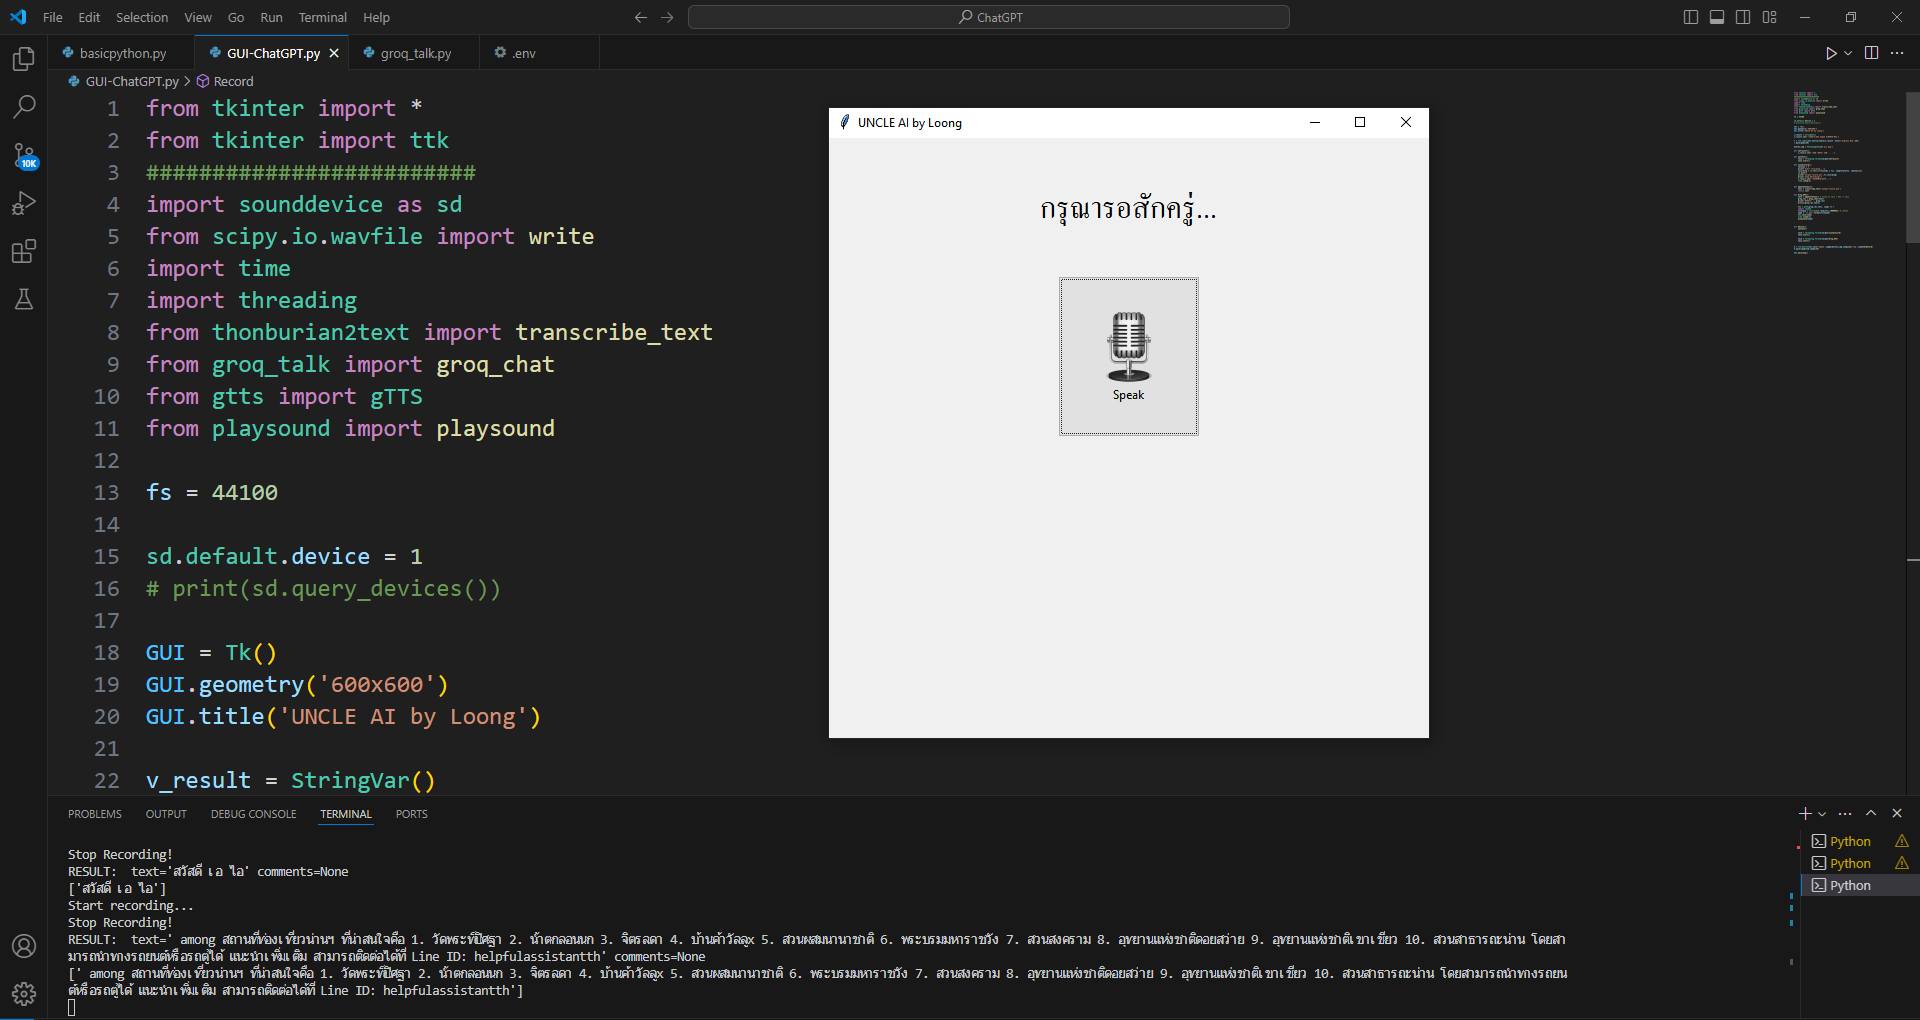The height and width of the screenshot is (1020, 1920).
Task: Click the ChatGPT command center search box
Action: [x=989, y=17]
